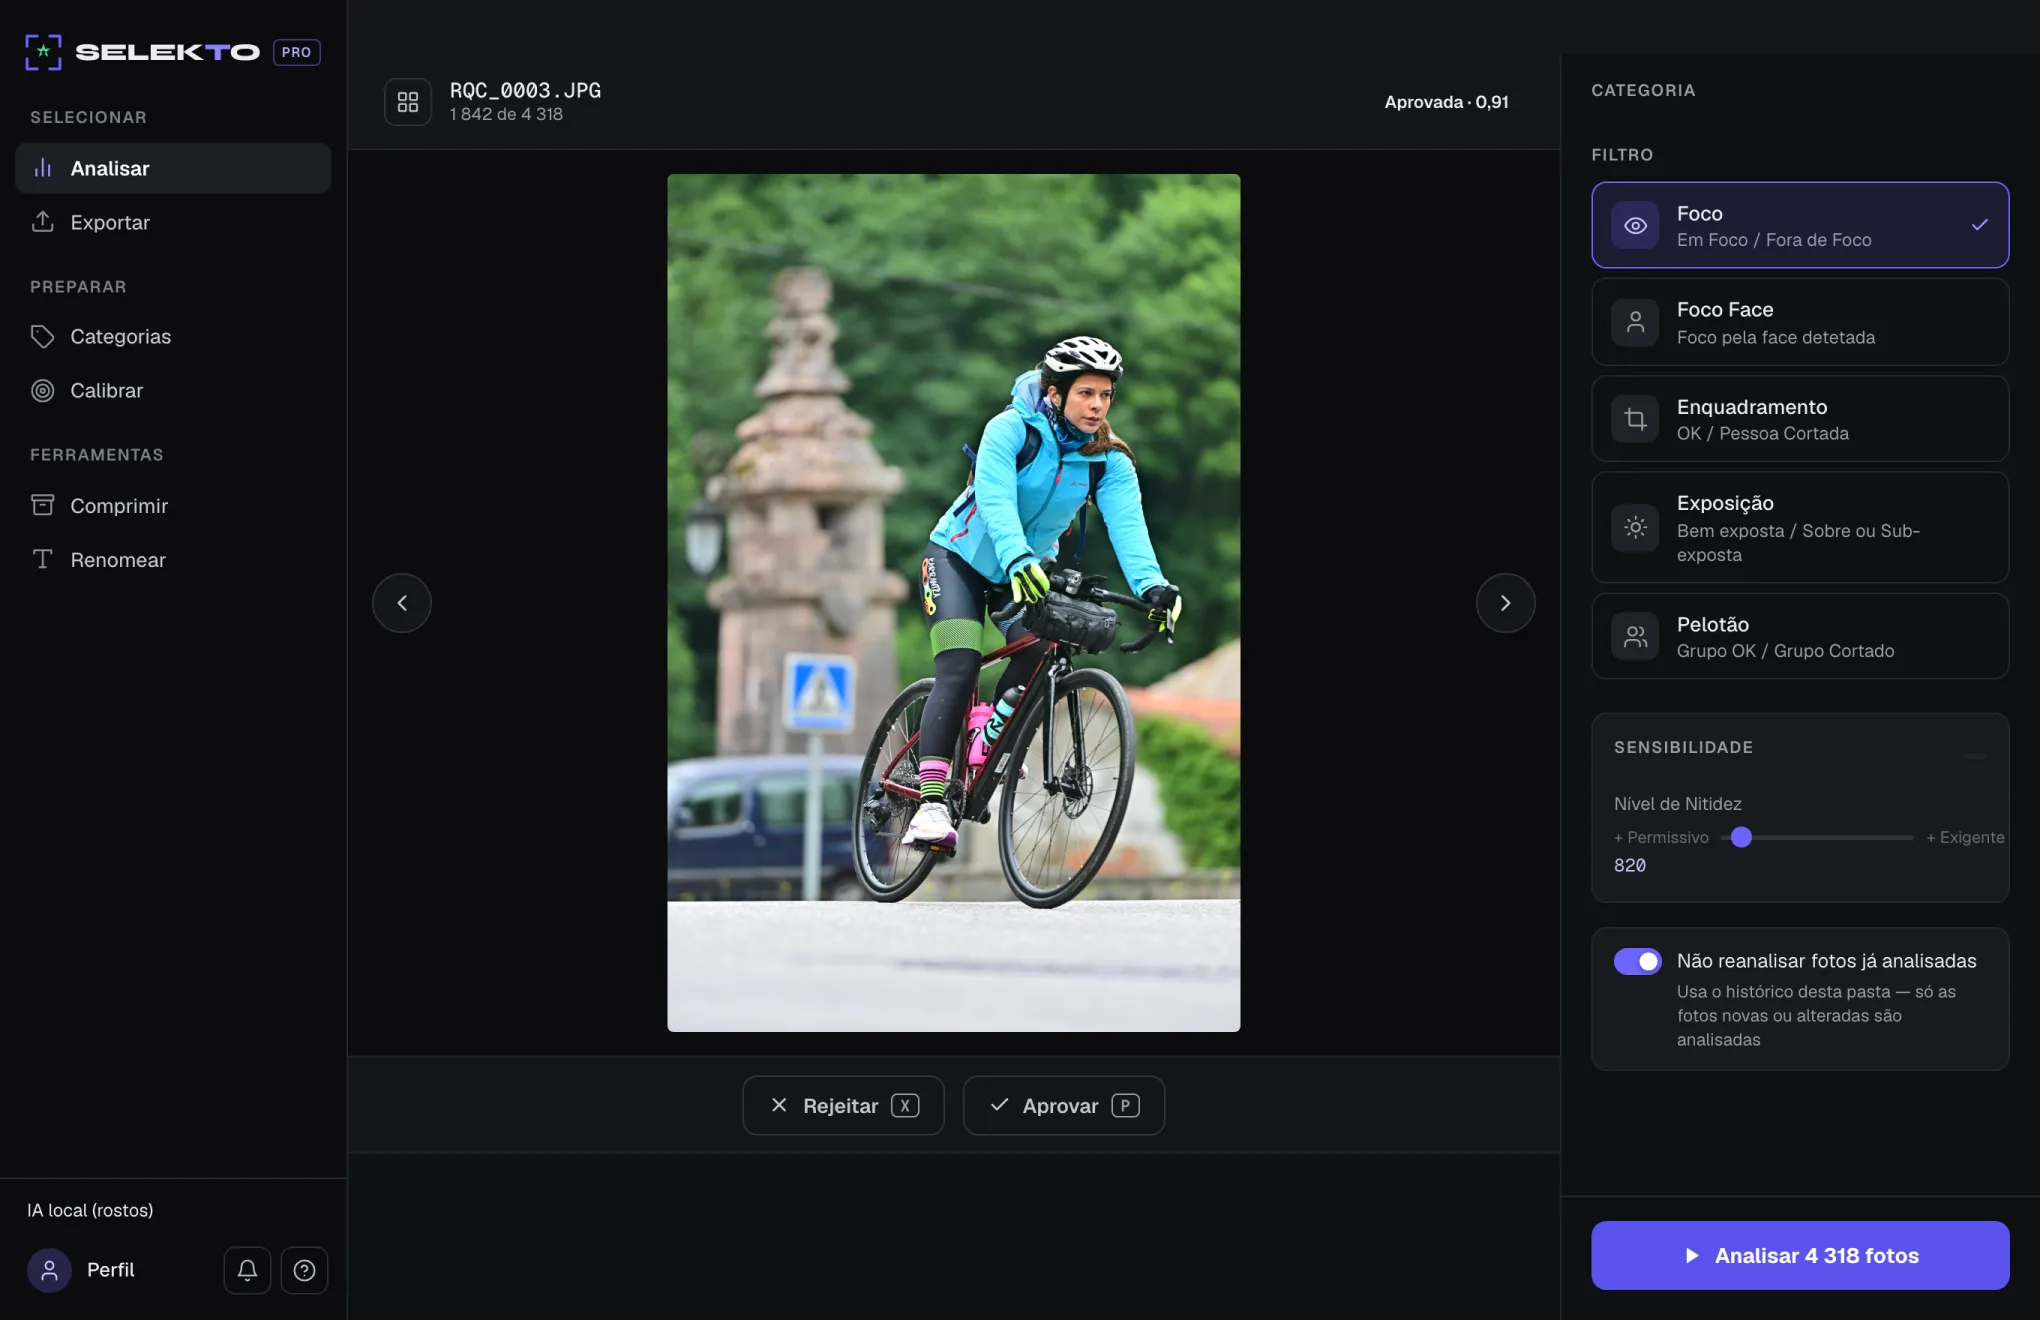The image size is (2040, 1320).
Task: Click the target icon next to Calibrar
Action: tap(43, 390)
